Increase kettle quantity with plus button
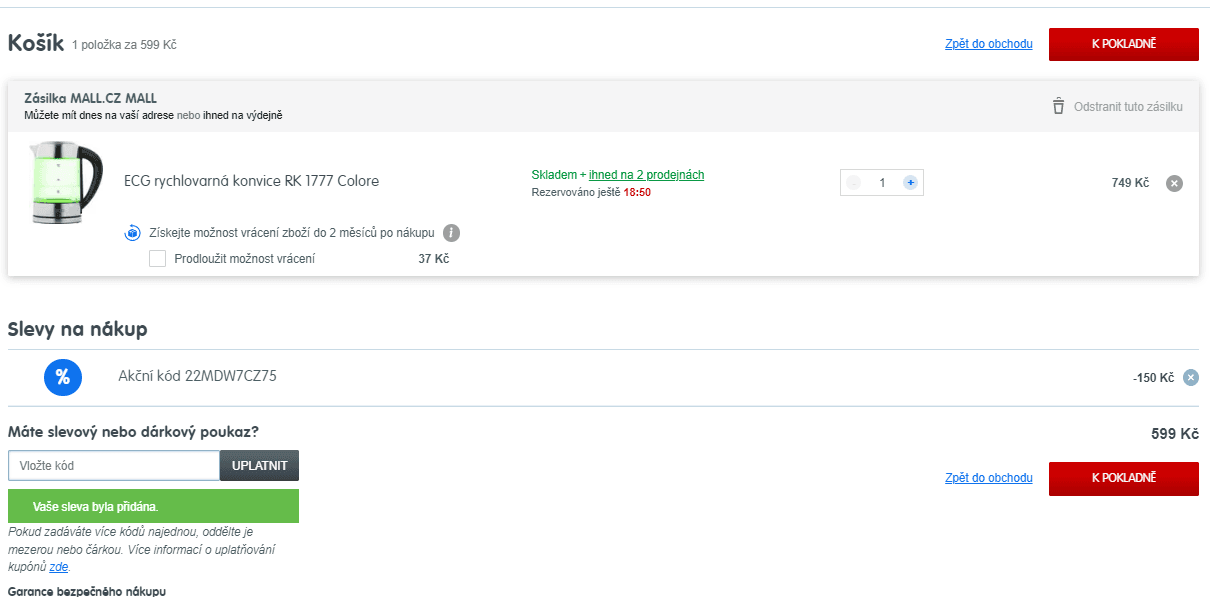 (910, 183)
